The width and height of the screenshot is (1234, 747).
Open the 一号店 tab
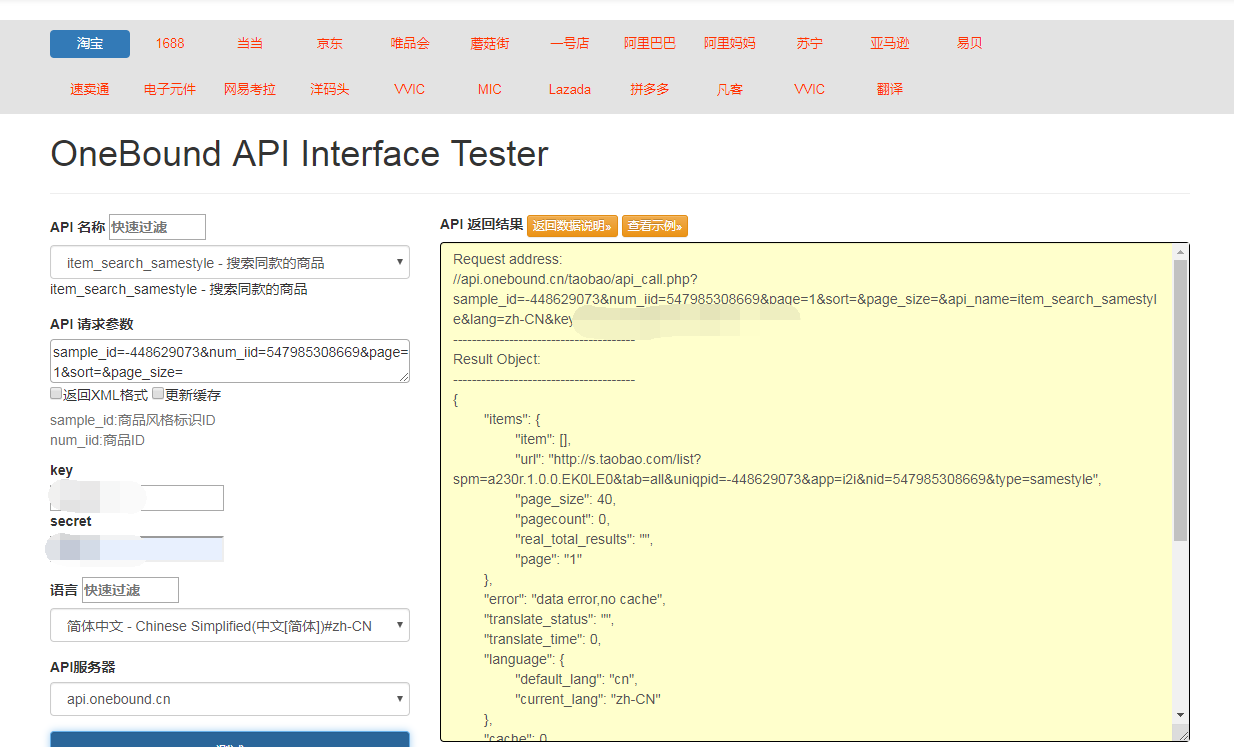[570, 44]
